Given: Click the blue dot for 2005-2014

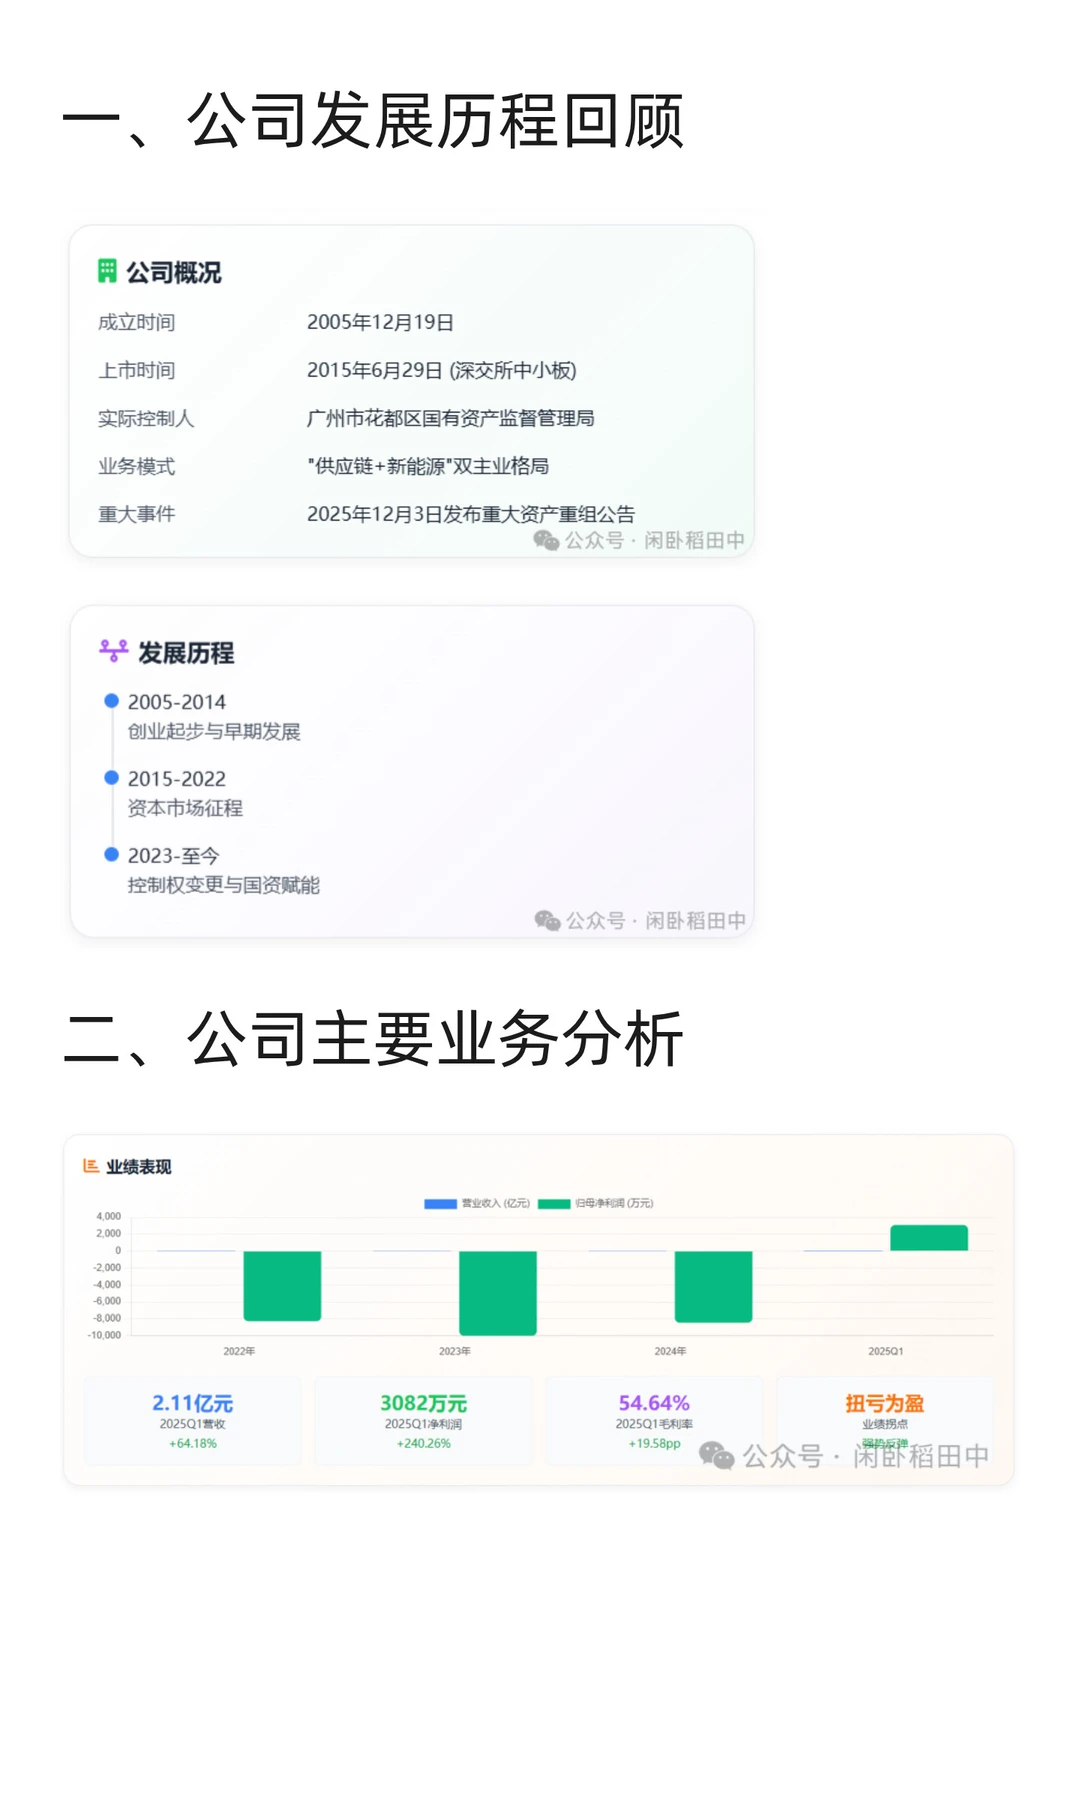Looking at the screenshot, I should pyautogui.click(x=112, y=701).
